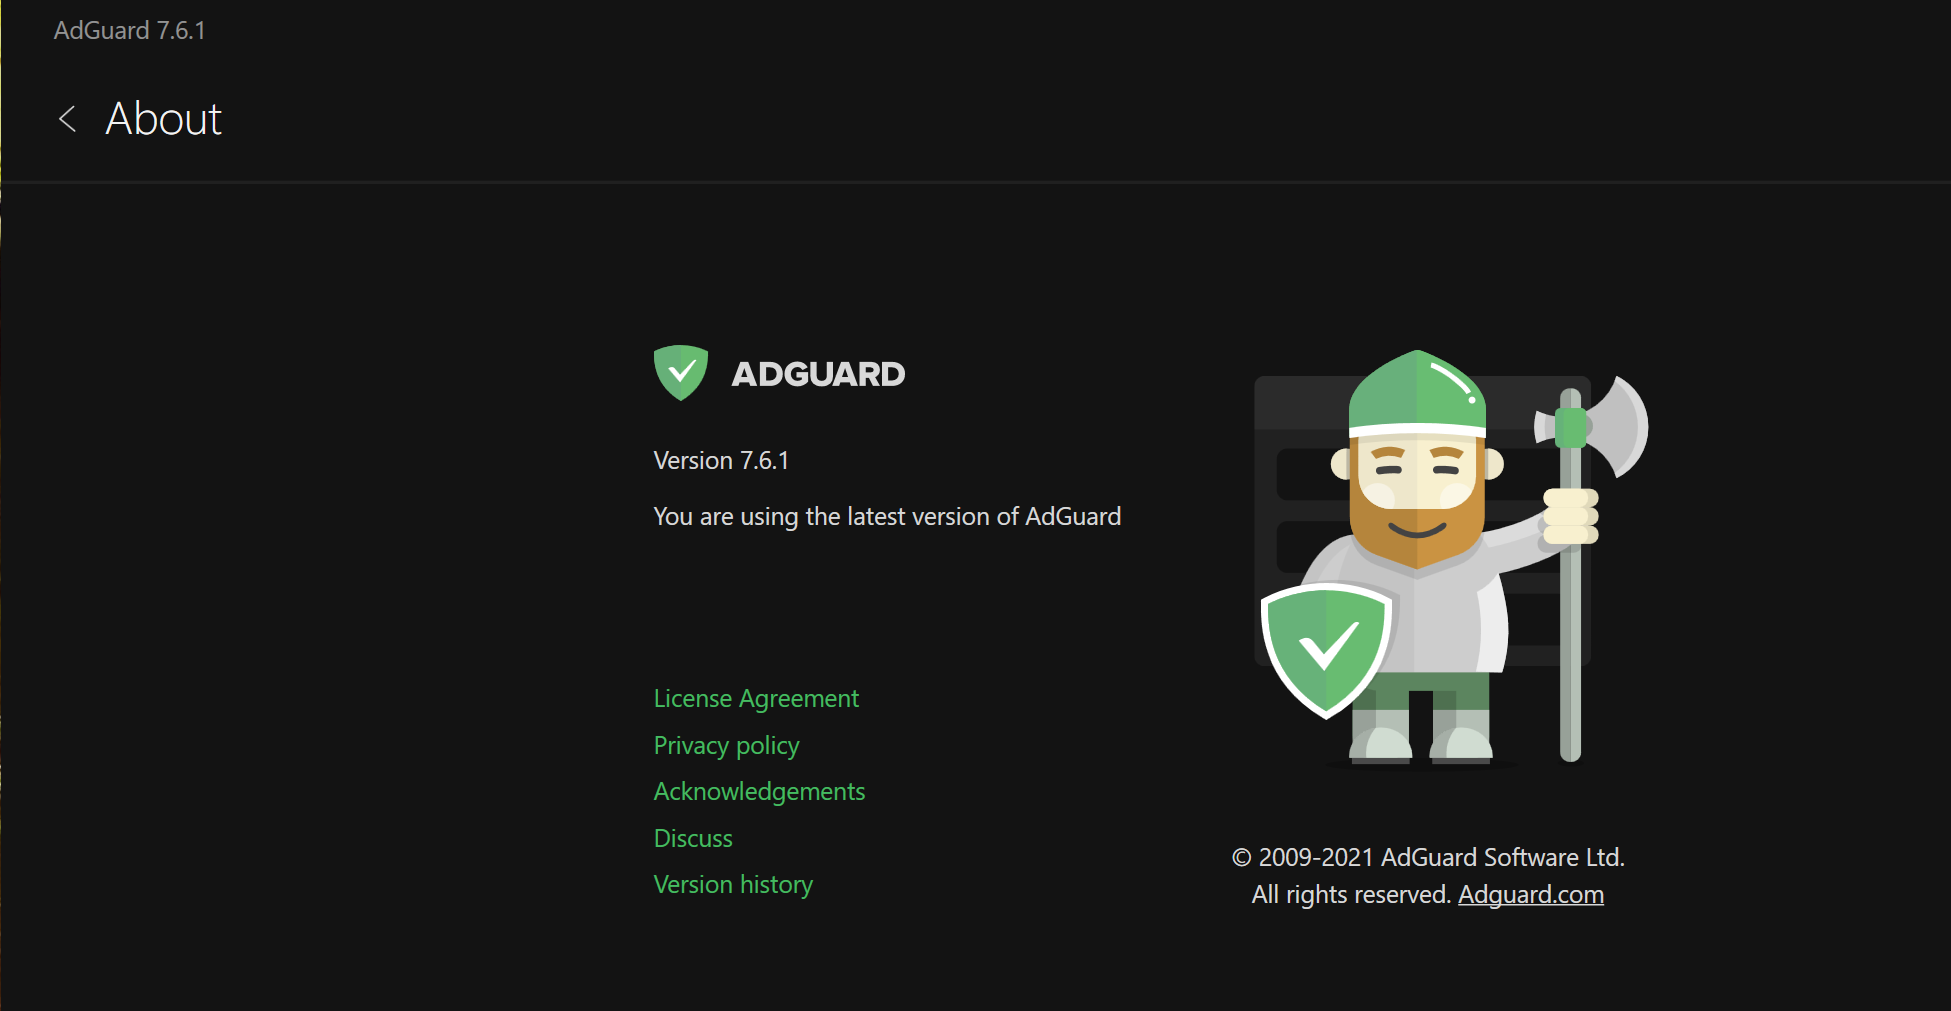Image resolution: width=1951 pixels, height=1011 pixels.
Task: Open the Privacy policy link
Action: click(x=726, y=746)
